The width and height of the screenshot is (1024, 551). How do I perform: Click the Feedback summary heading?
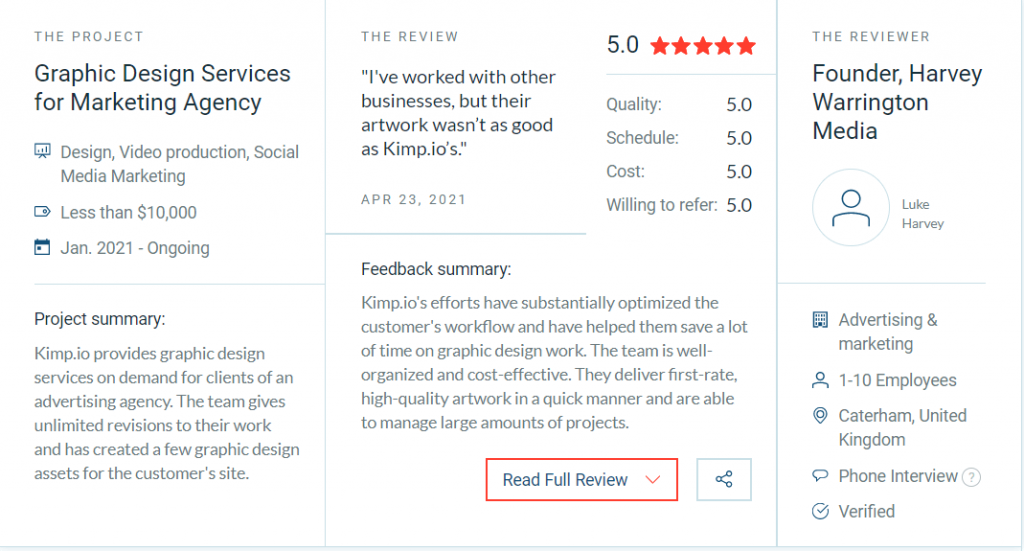tap(436, 269)
